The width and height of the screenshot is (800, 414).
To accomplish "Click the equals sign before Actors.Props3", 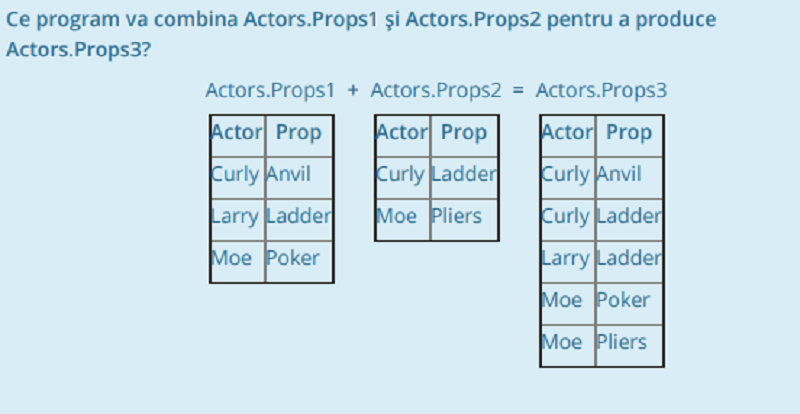I will point(518,90).
